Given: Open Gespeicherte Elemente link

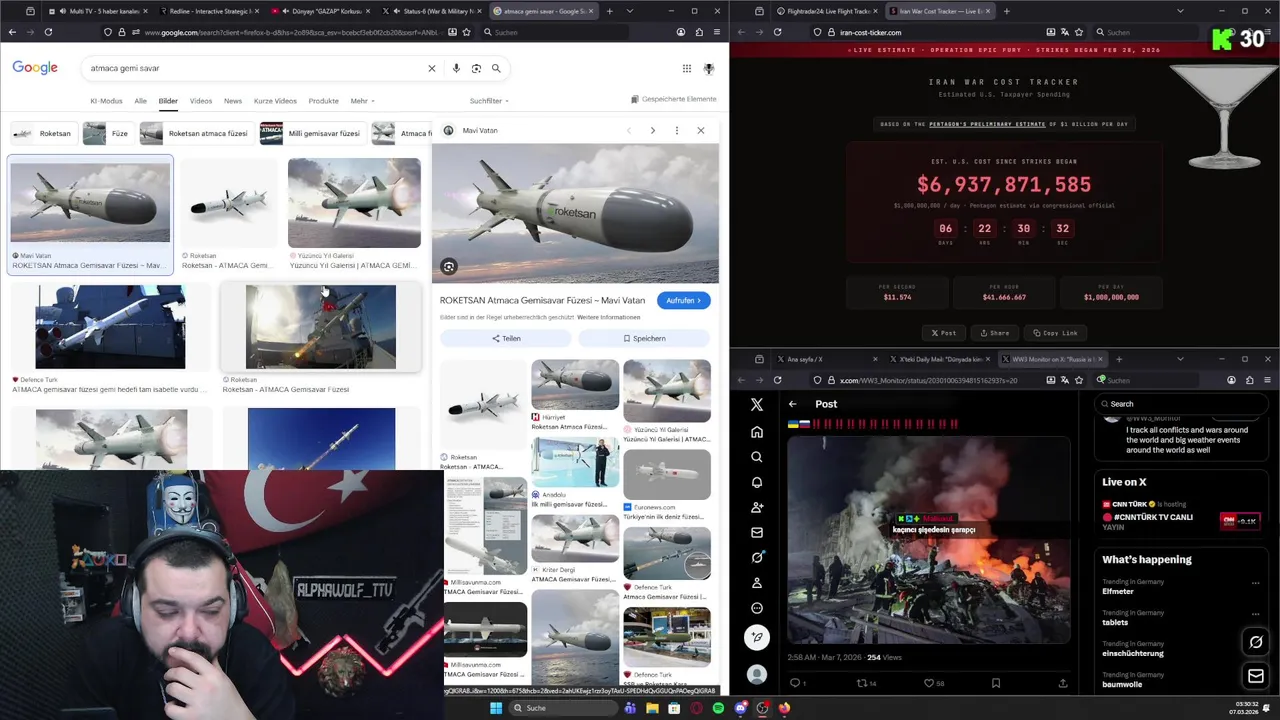Looking at the screenshot, I should (674, 99).
